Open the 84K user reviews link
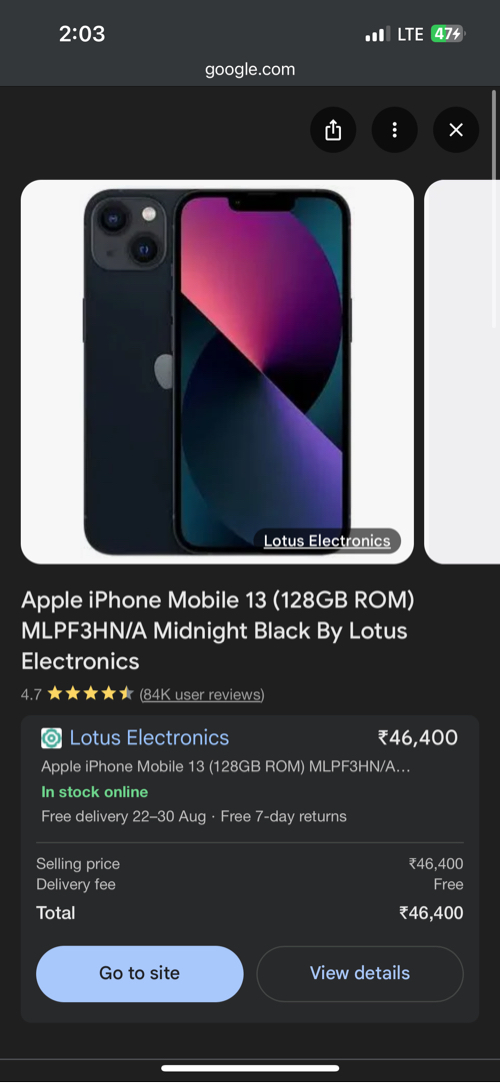500x1083 pixels. [202, 694]
